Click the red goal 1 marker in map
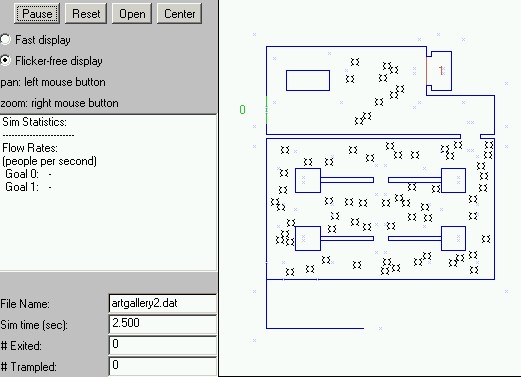This screenshot has height=377, width=521. (441, 71)
